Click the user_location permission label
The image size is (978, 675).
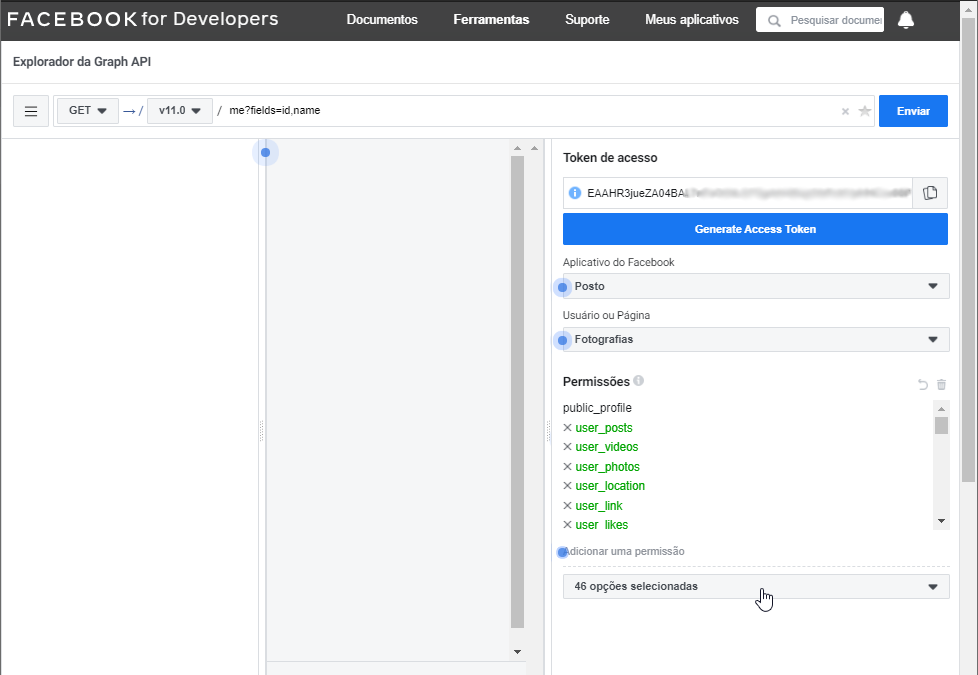pos(610,486)
